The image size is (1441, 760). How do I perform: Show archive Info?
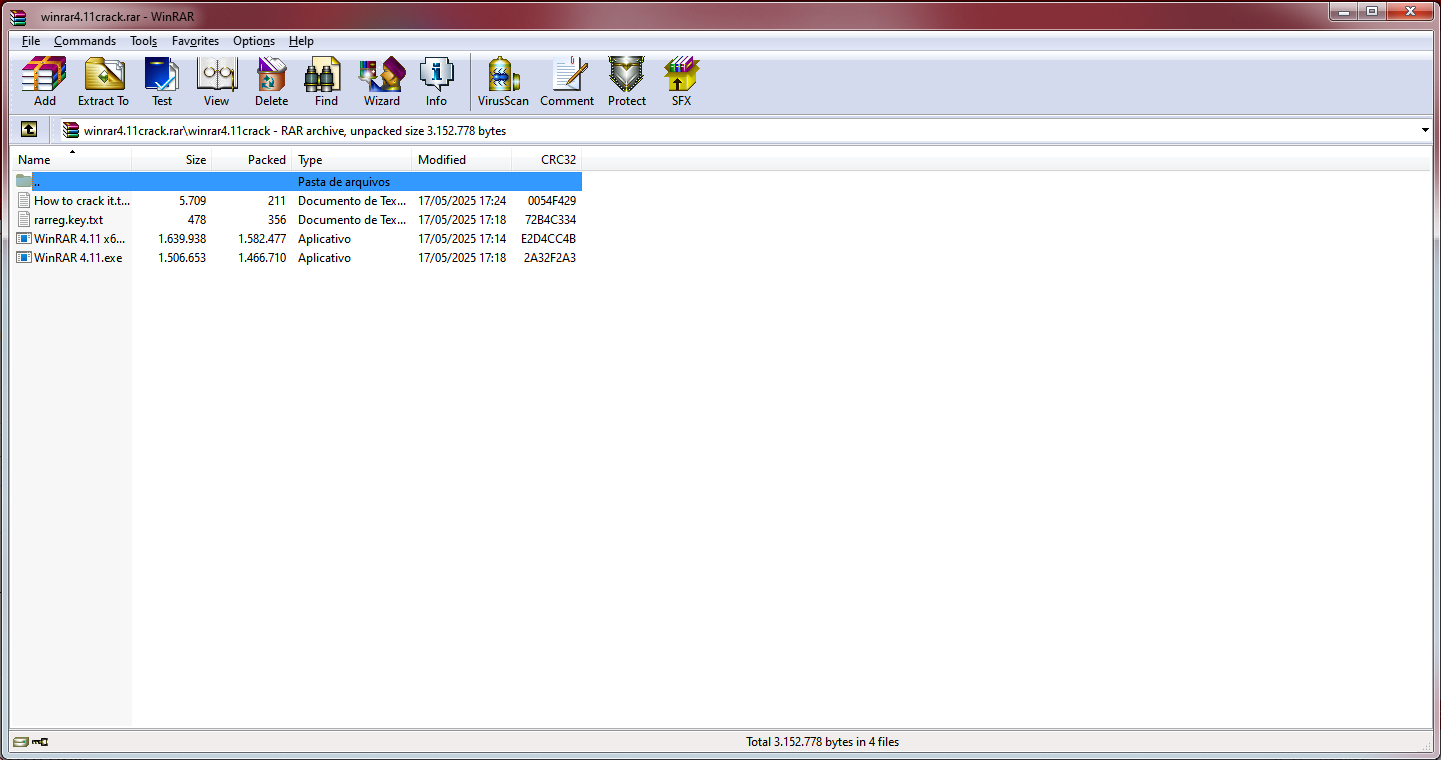click(x=436, y=81)
